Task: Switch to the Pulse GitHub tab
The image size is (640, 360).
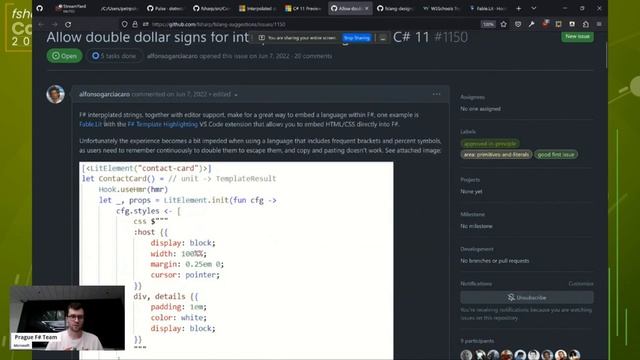Action: tap(165, 8)
